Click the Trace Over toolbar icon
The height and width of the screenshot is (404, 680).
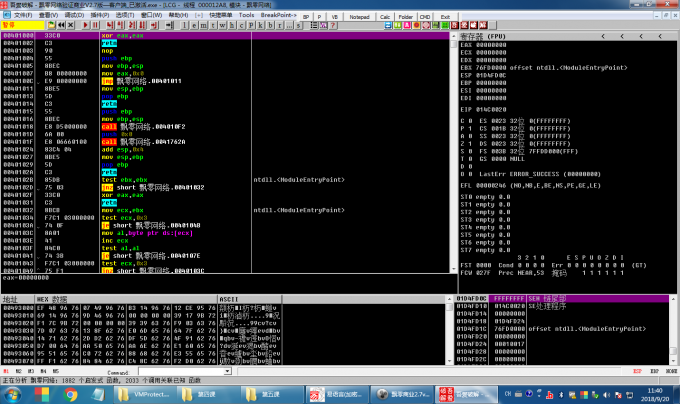[142, 25]
